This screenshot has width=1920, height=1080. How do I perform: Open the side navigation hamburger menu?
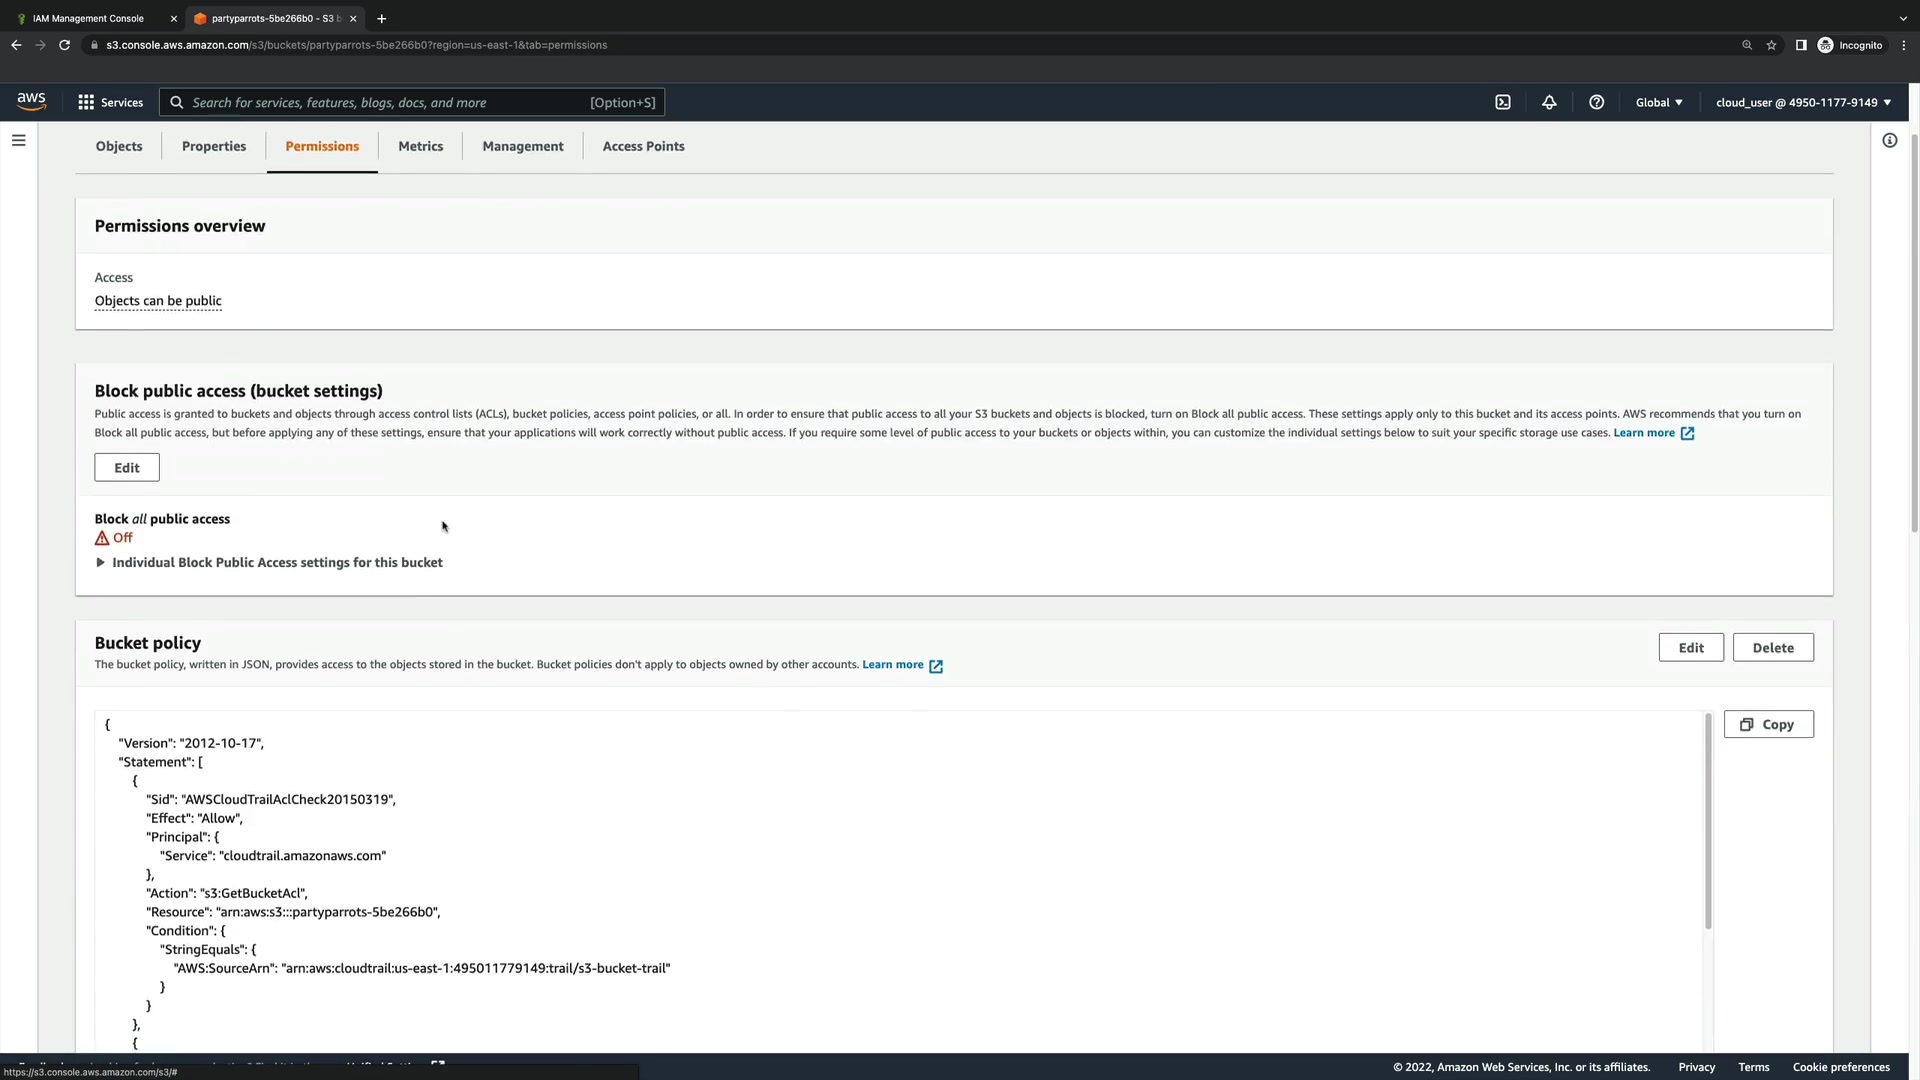point(18,141)
